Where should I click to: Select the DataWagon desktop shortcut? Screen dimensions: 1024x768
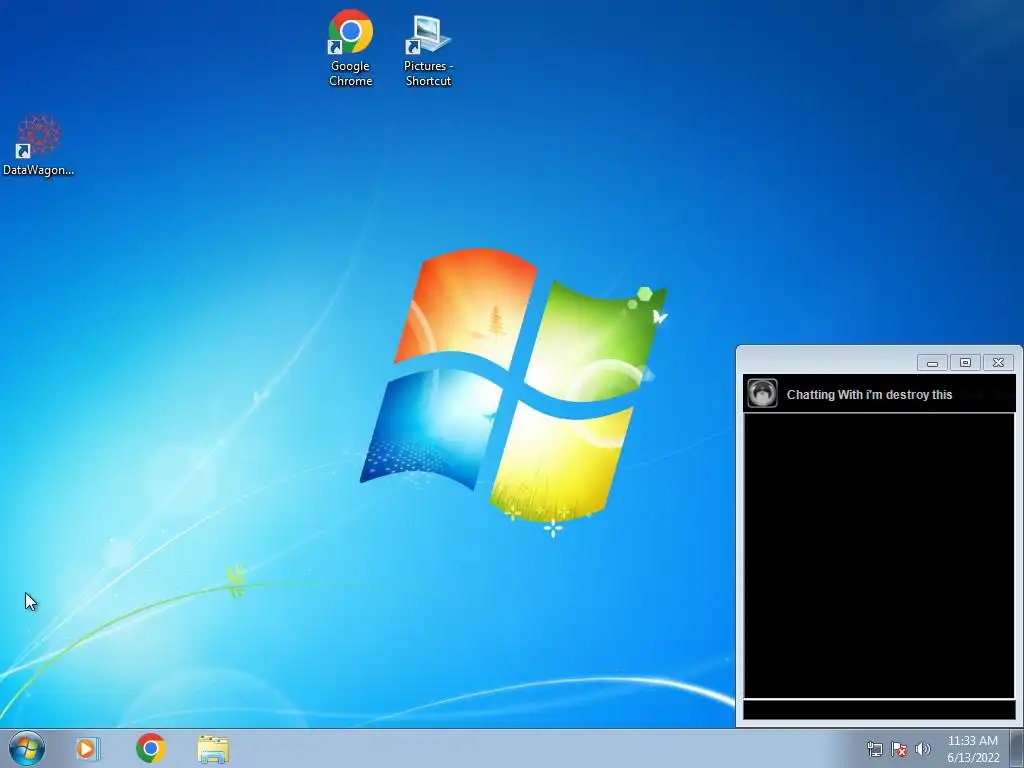coord(39,146)
